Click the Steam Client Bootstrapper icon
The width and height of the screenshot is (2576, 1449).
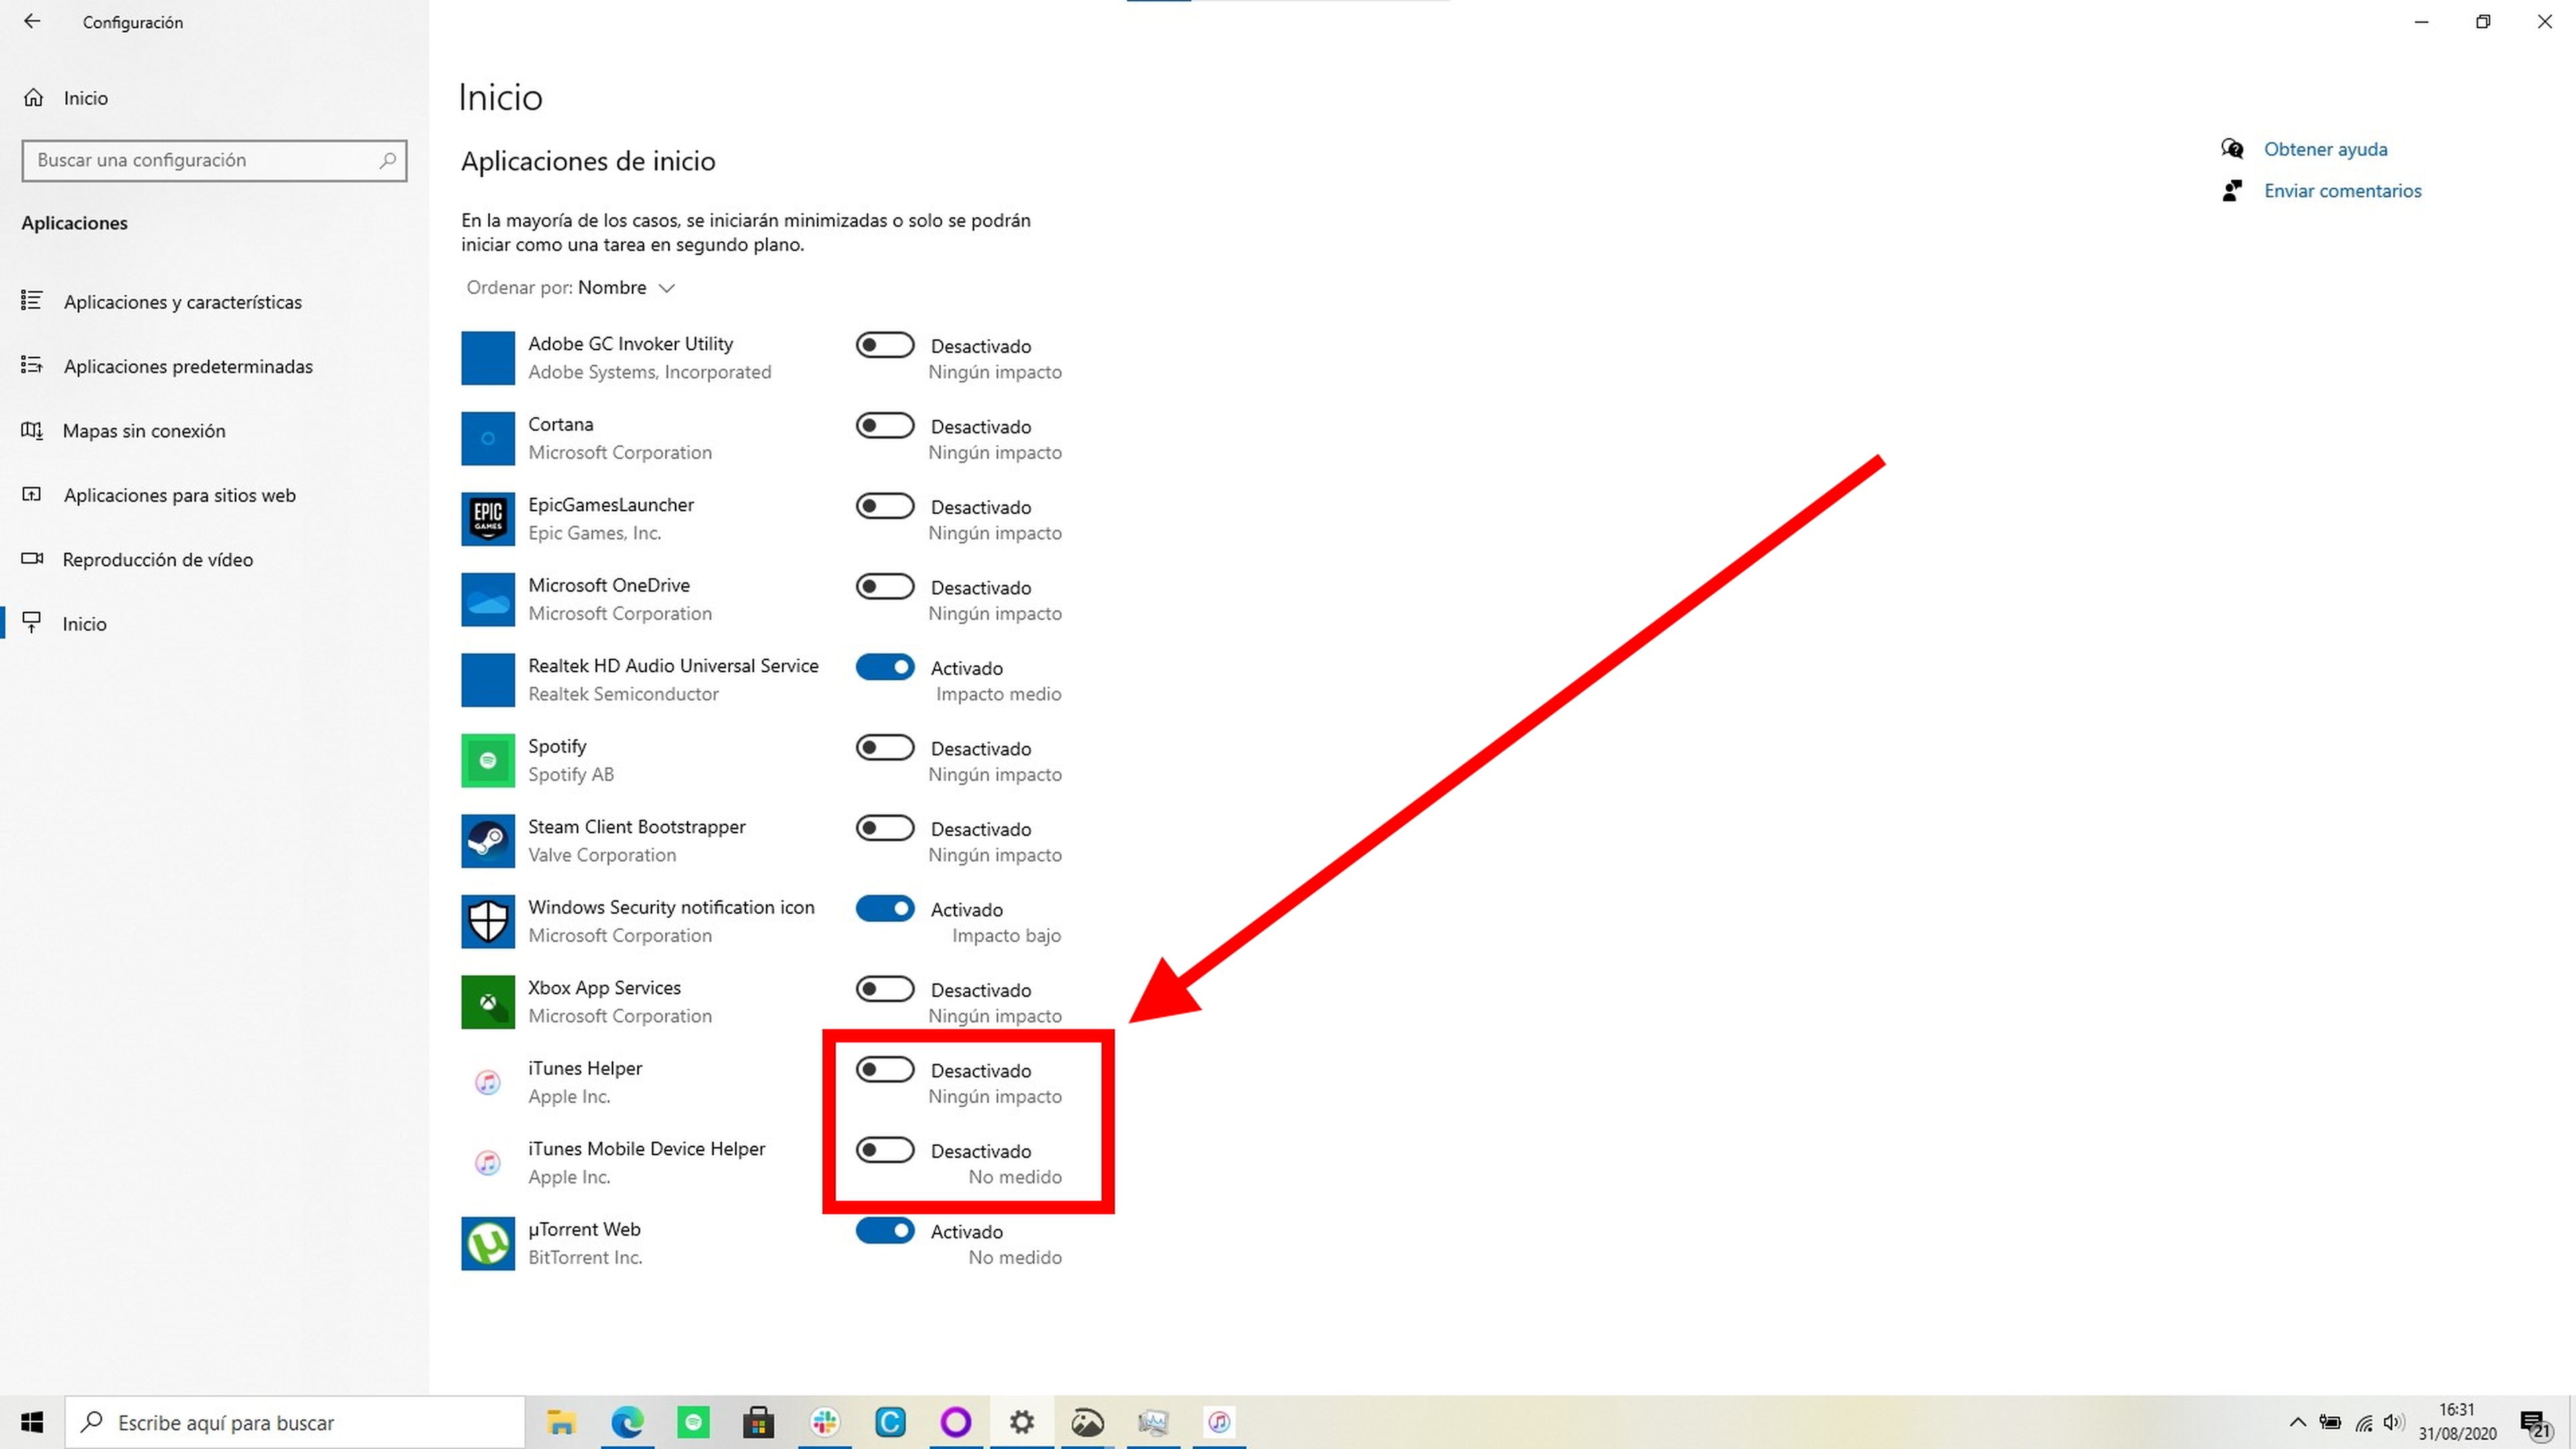pyautogui.click(x=487, y=841)
